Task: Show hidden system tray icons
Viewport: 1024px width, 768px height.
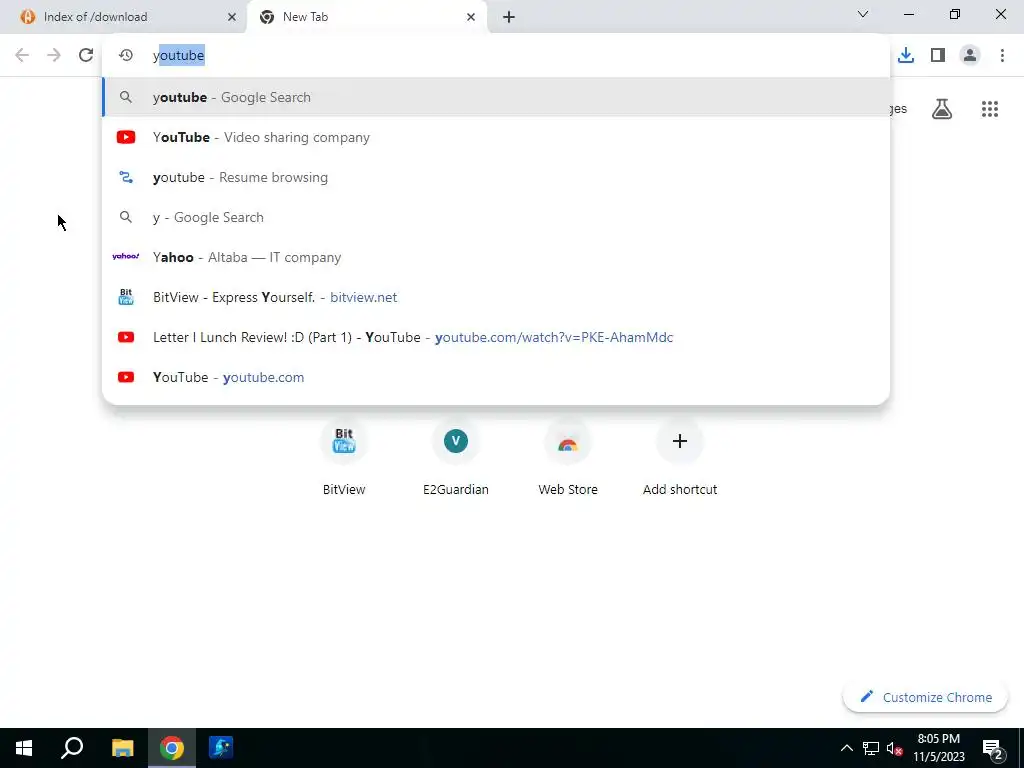Action: (846, 748)
